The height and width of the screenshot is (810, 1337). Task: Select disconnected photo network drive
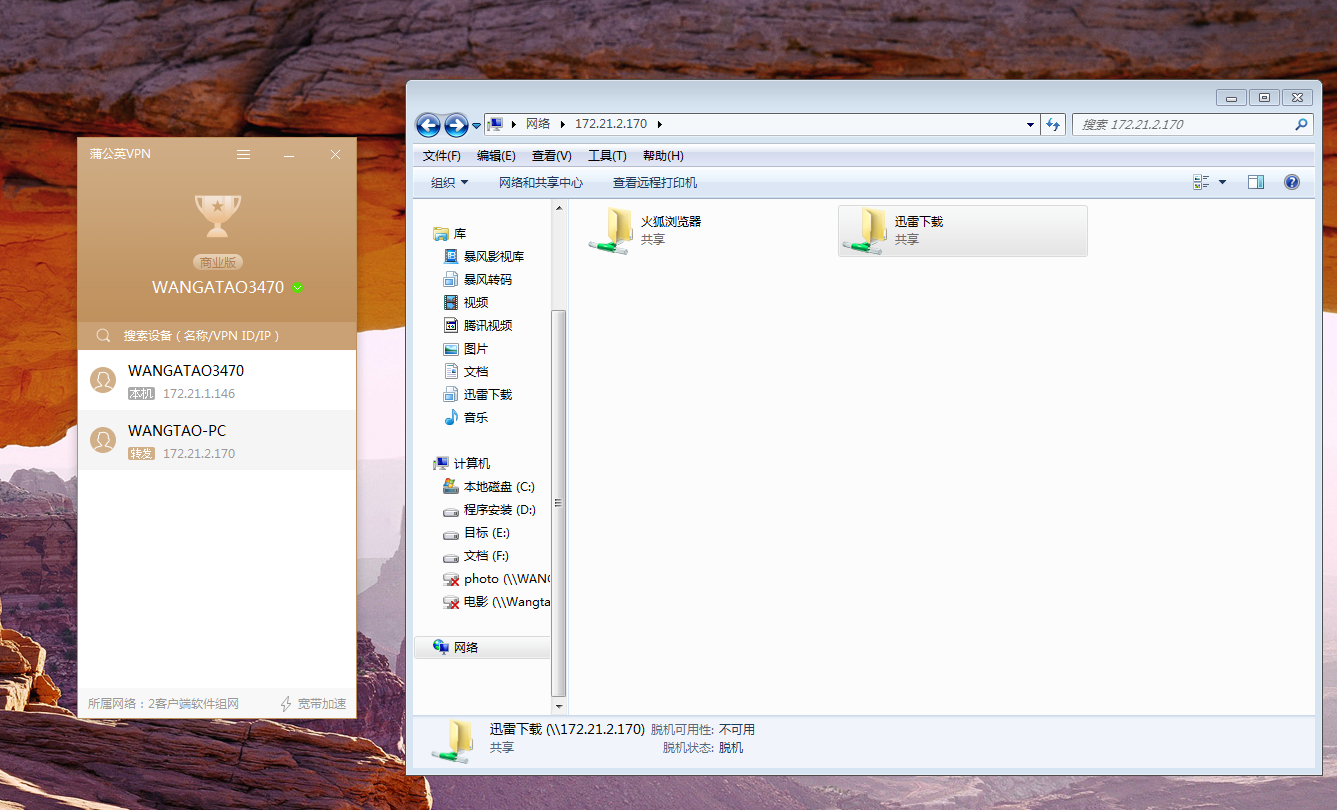click(x=496, y=579)
